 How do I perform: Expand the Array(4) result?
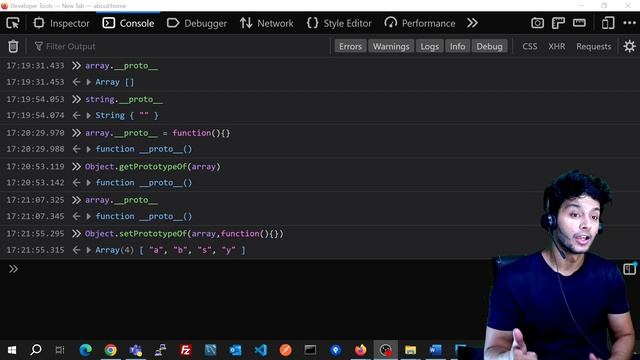click(x=89, y=250)
